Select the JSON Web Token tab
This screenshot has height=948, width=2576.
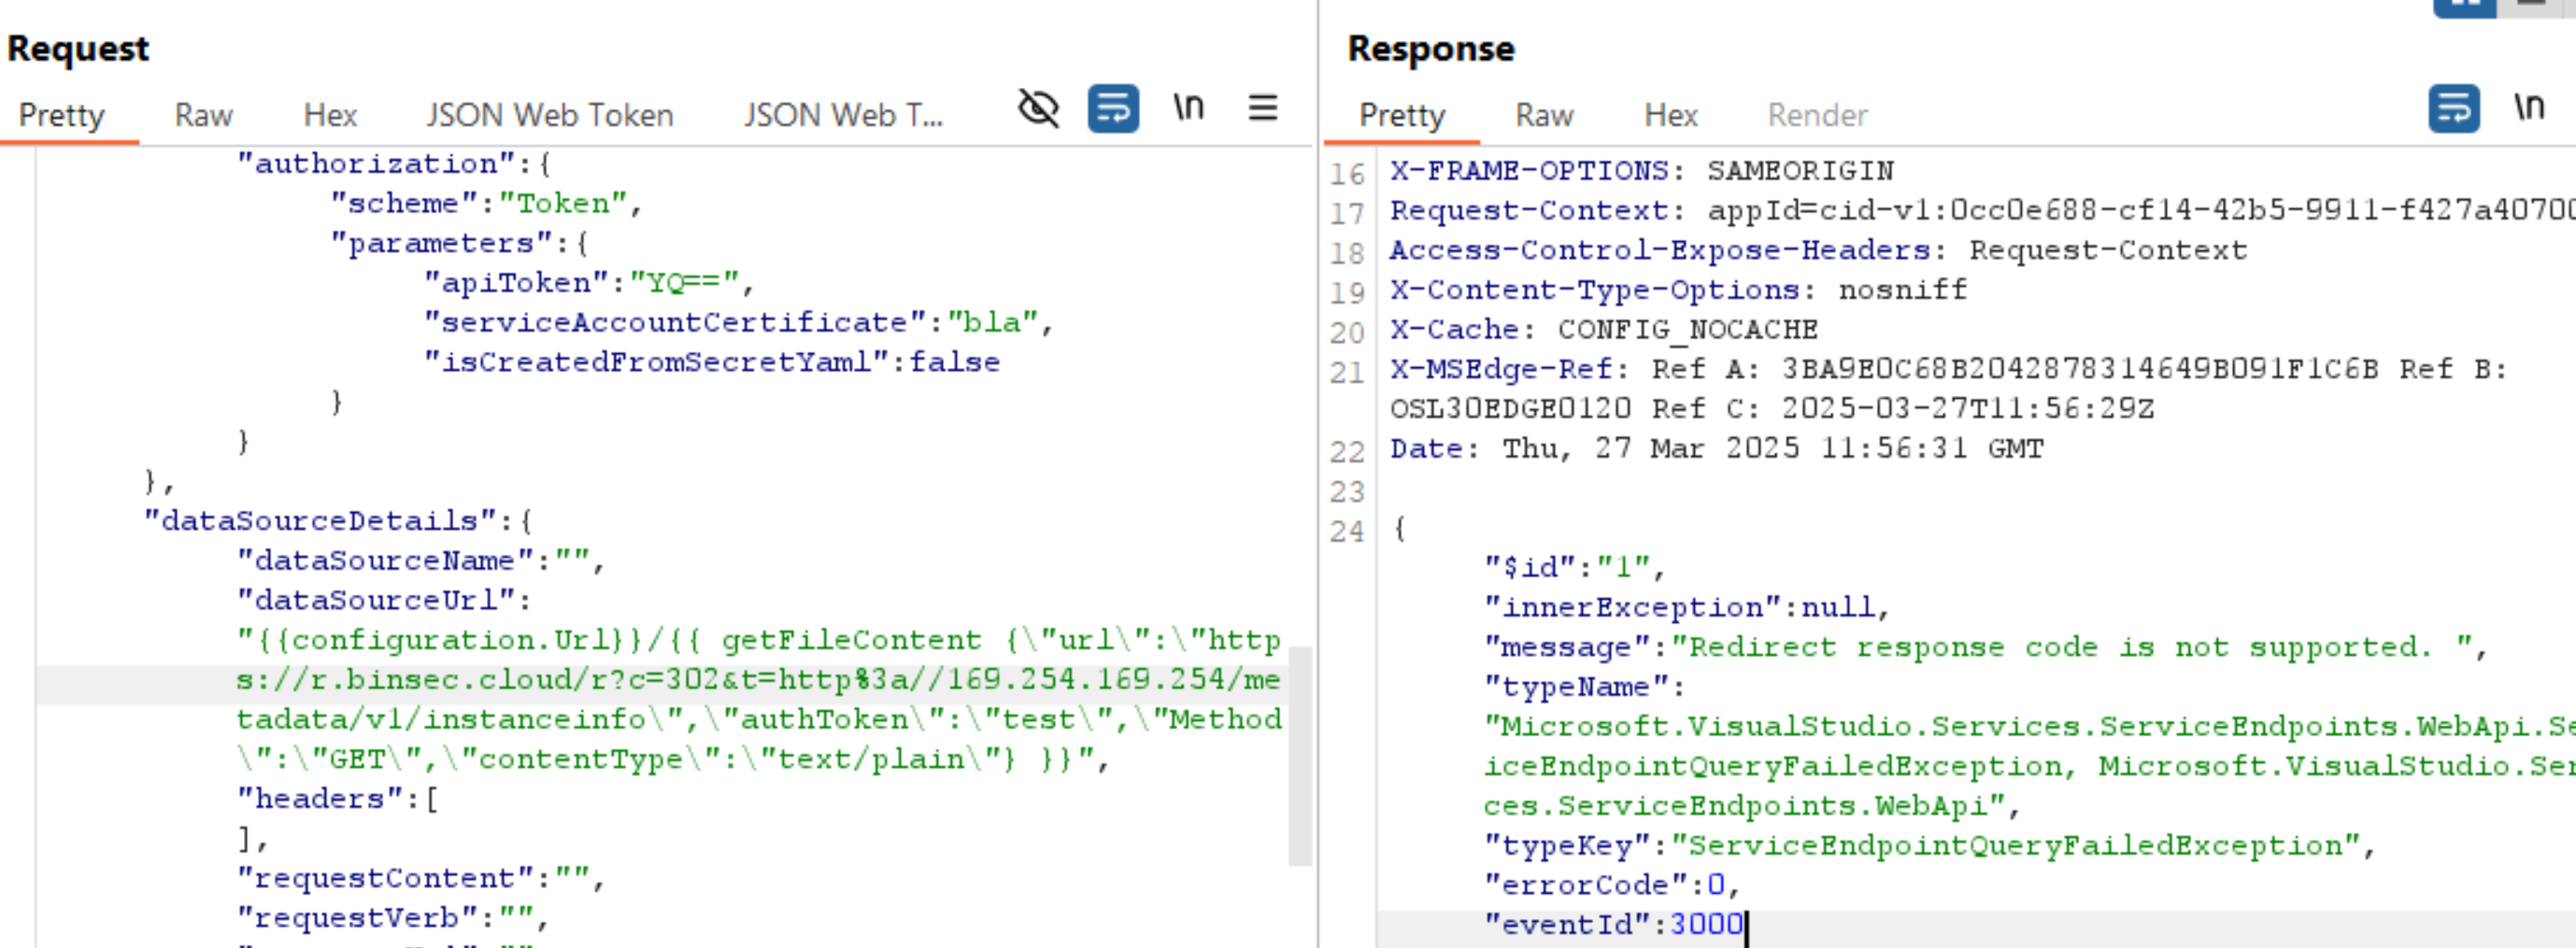[550, 114]
